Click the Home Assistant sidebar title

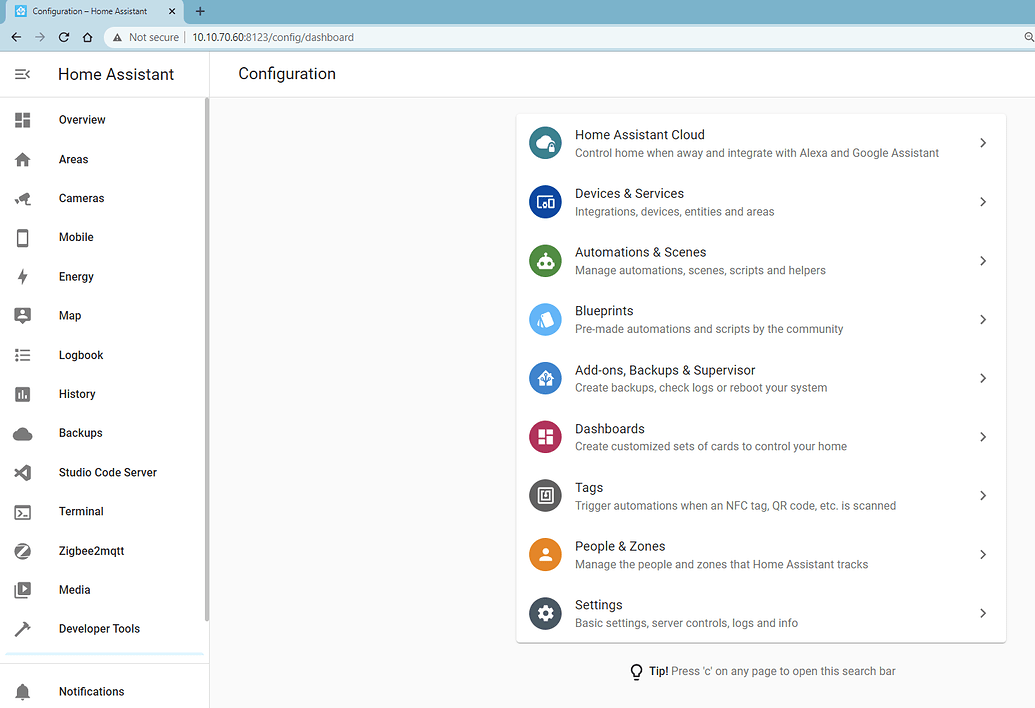116,75
